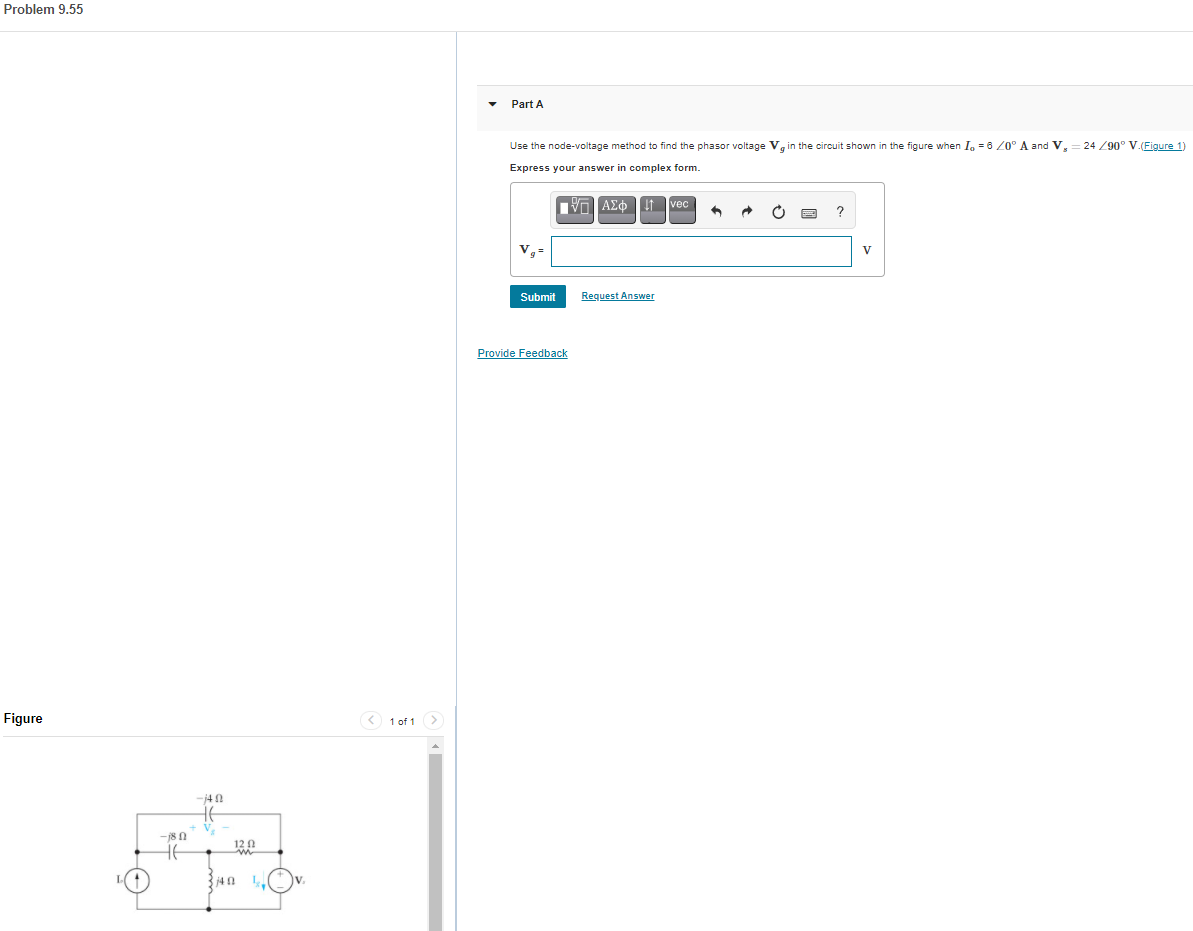This screenshot has width=1193, height=931.
Task: Select the Figure section label
Action: coord(23,718)
